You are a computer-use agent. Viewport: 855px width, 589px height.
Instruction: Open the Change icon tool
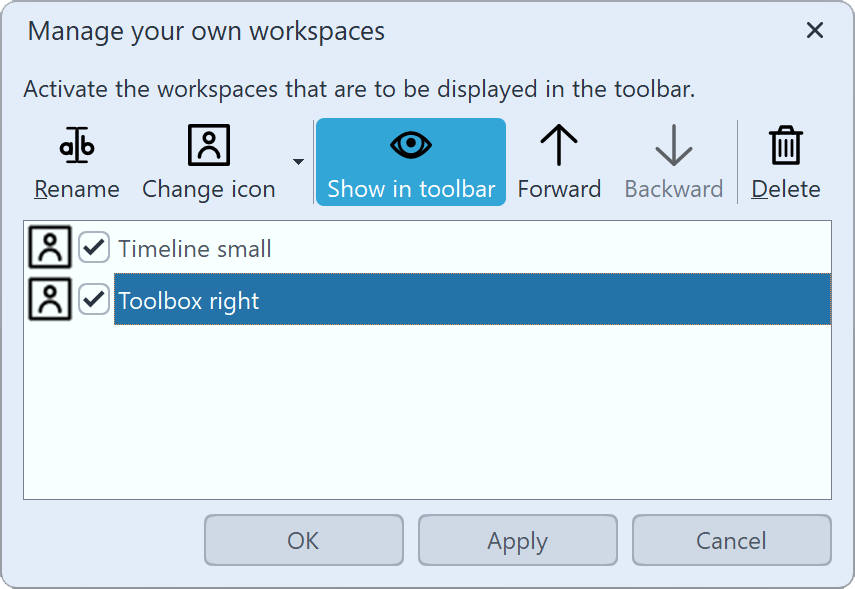(207, 160)
